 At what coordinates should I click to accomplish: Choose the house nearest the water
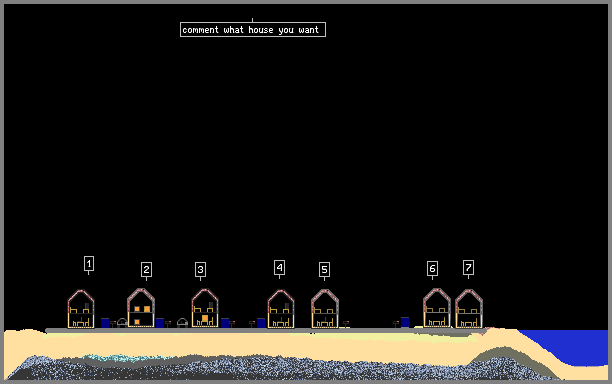pos(469,309)
